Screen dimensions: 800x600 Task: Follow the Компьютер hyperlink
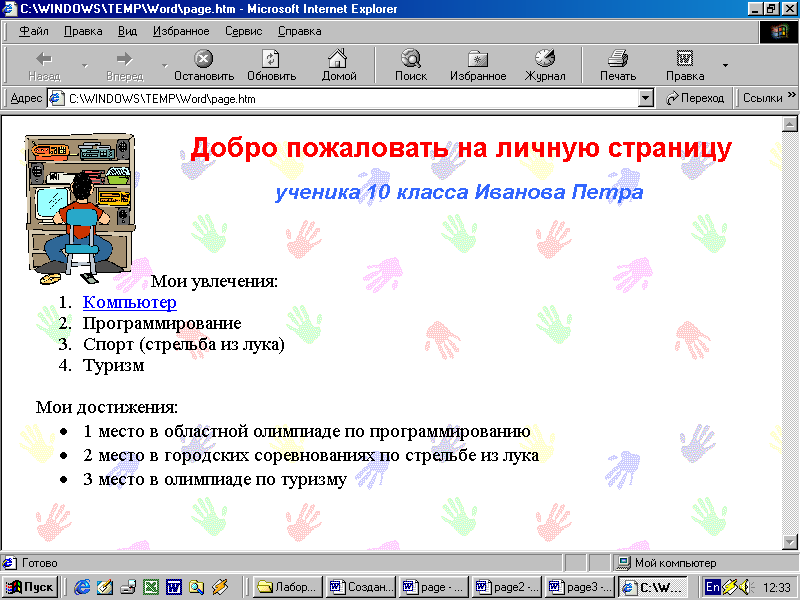click(x=130, y=302)
